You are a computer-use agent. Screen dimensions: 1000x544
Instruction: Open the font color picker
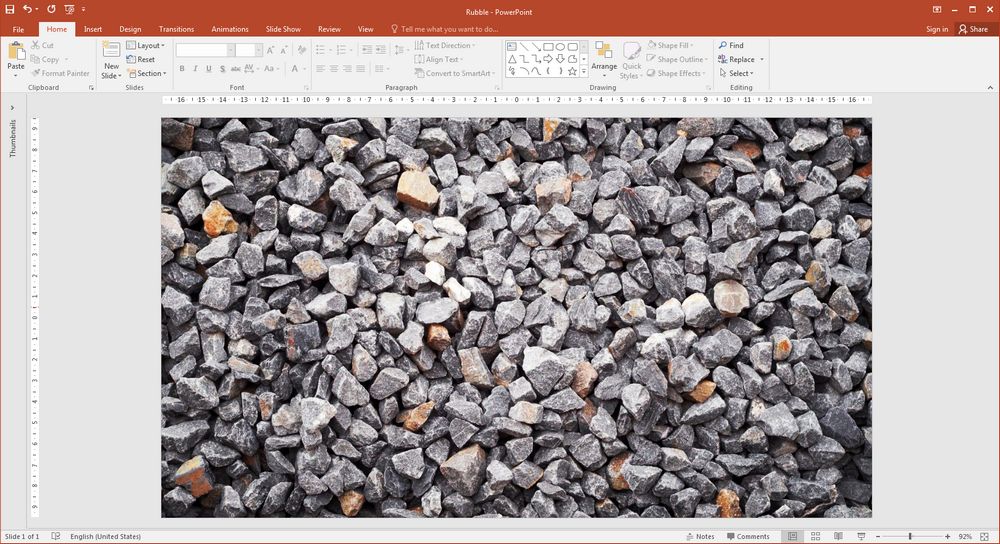[x=297, y=68]
